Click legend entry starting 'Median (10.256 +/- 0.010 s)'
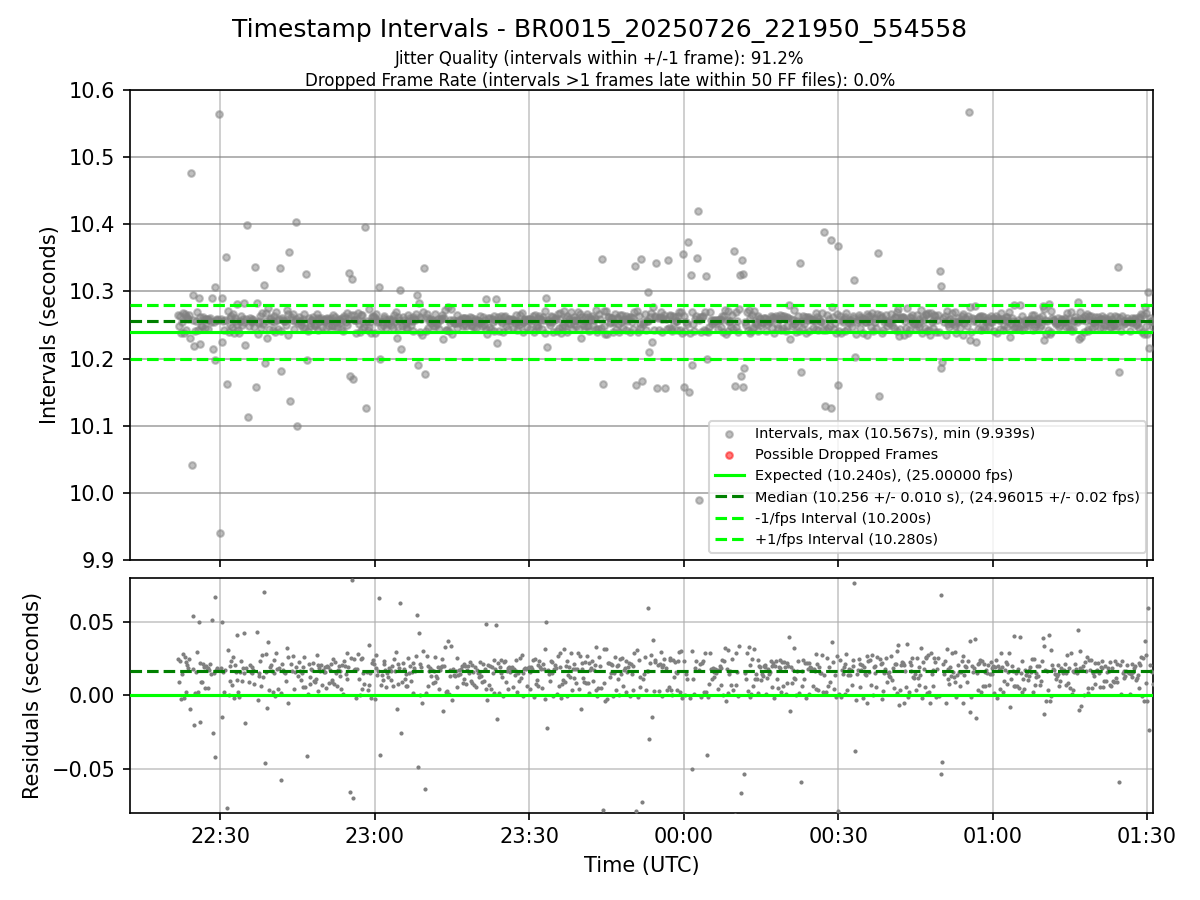The height and width of the screenshot is (900, 1200). pyautogui.click(x=947, y=497)
